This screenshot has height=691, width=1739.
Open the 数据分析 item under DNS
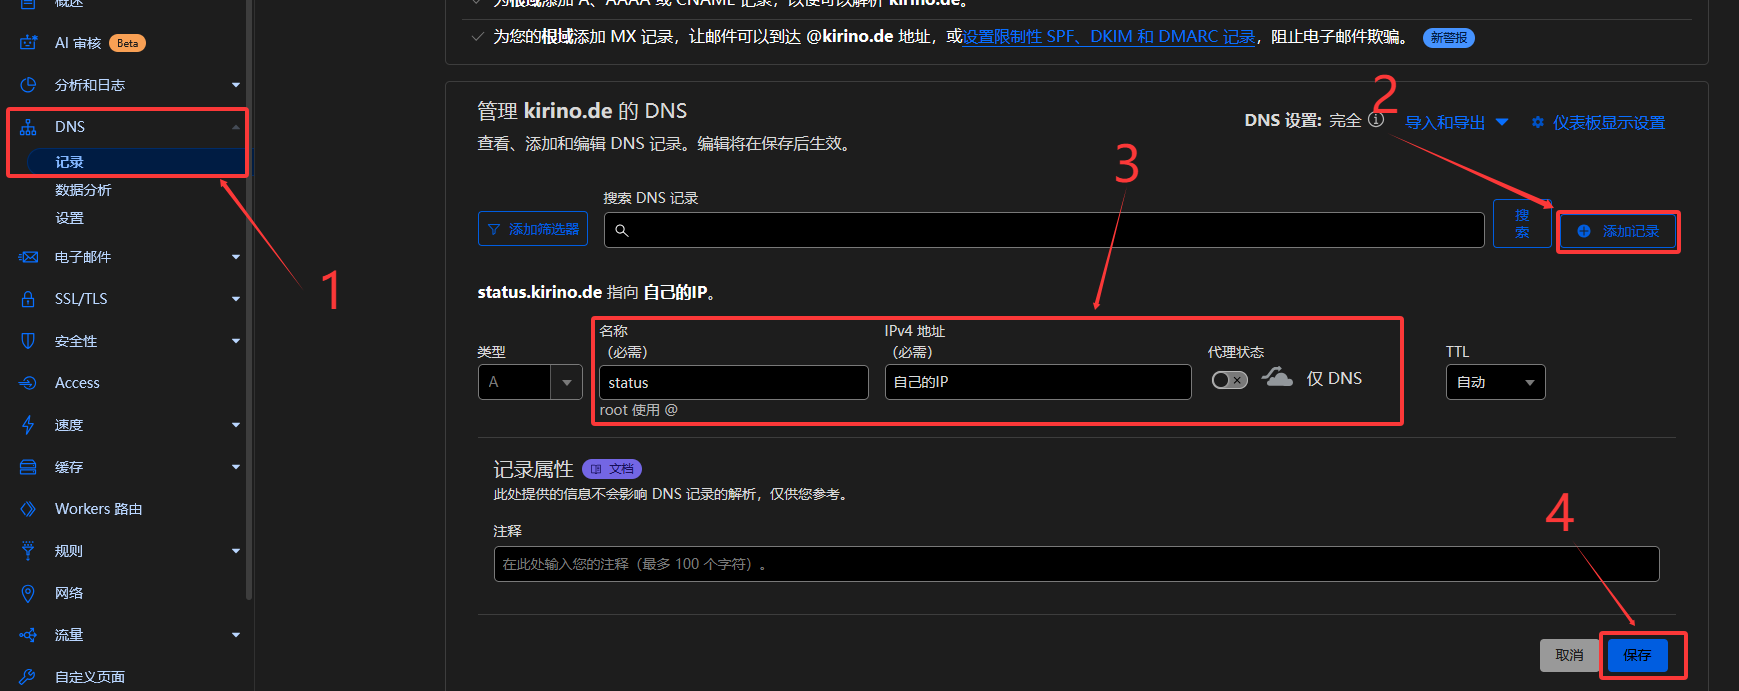[x=83, y=190]
